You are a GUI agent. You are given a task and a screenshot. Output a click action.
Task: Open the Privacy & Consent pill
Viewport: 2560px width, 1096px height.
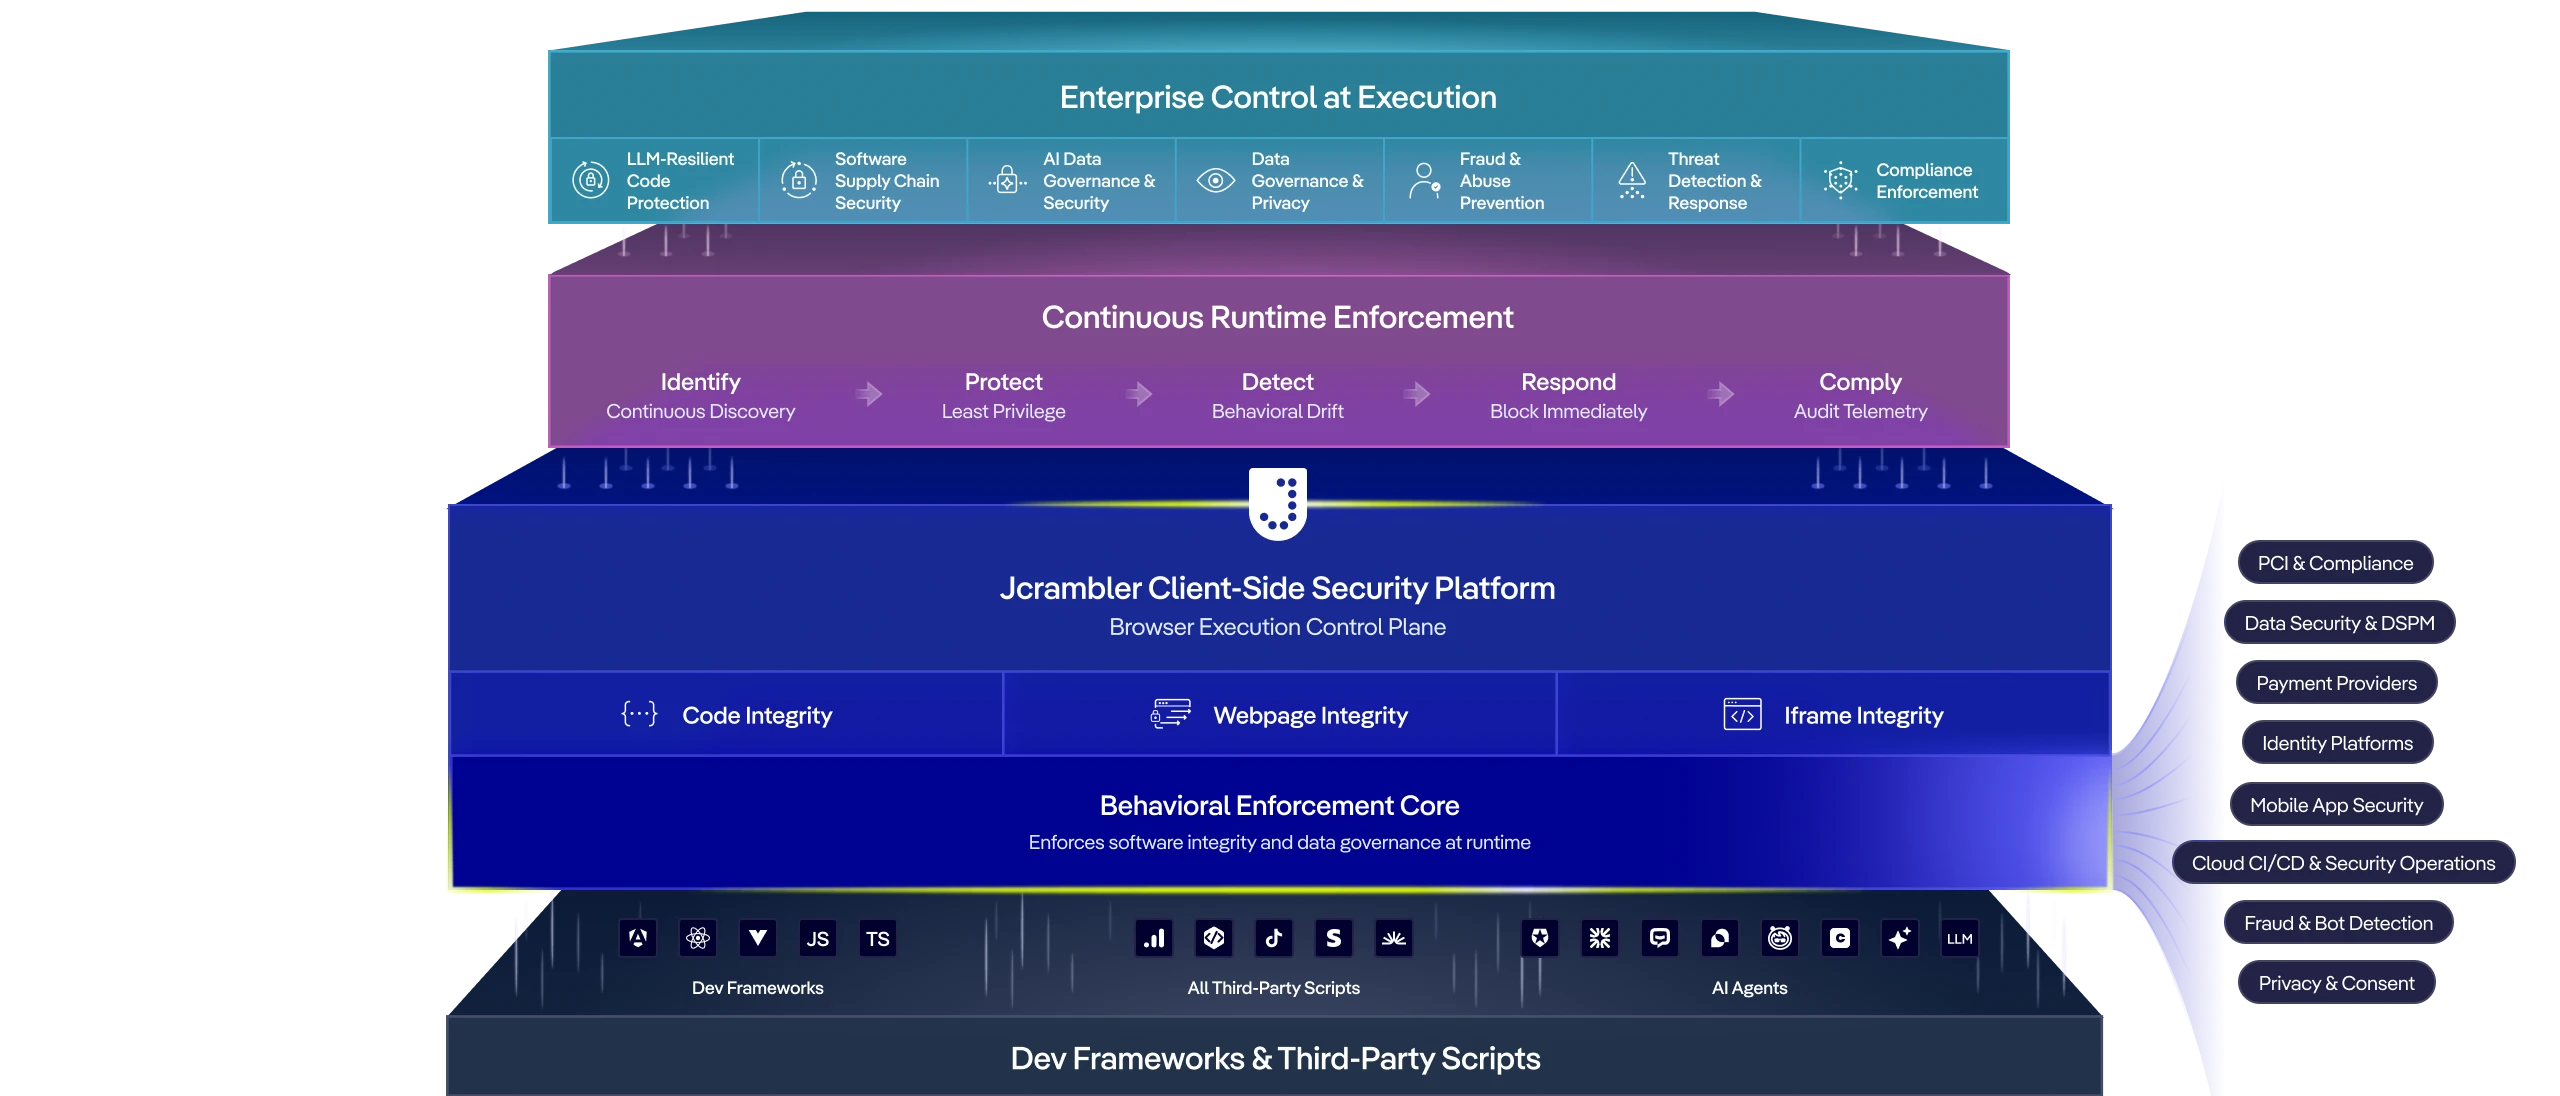coord(2336,983)
